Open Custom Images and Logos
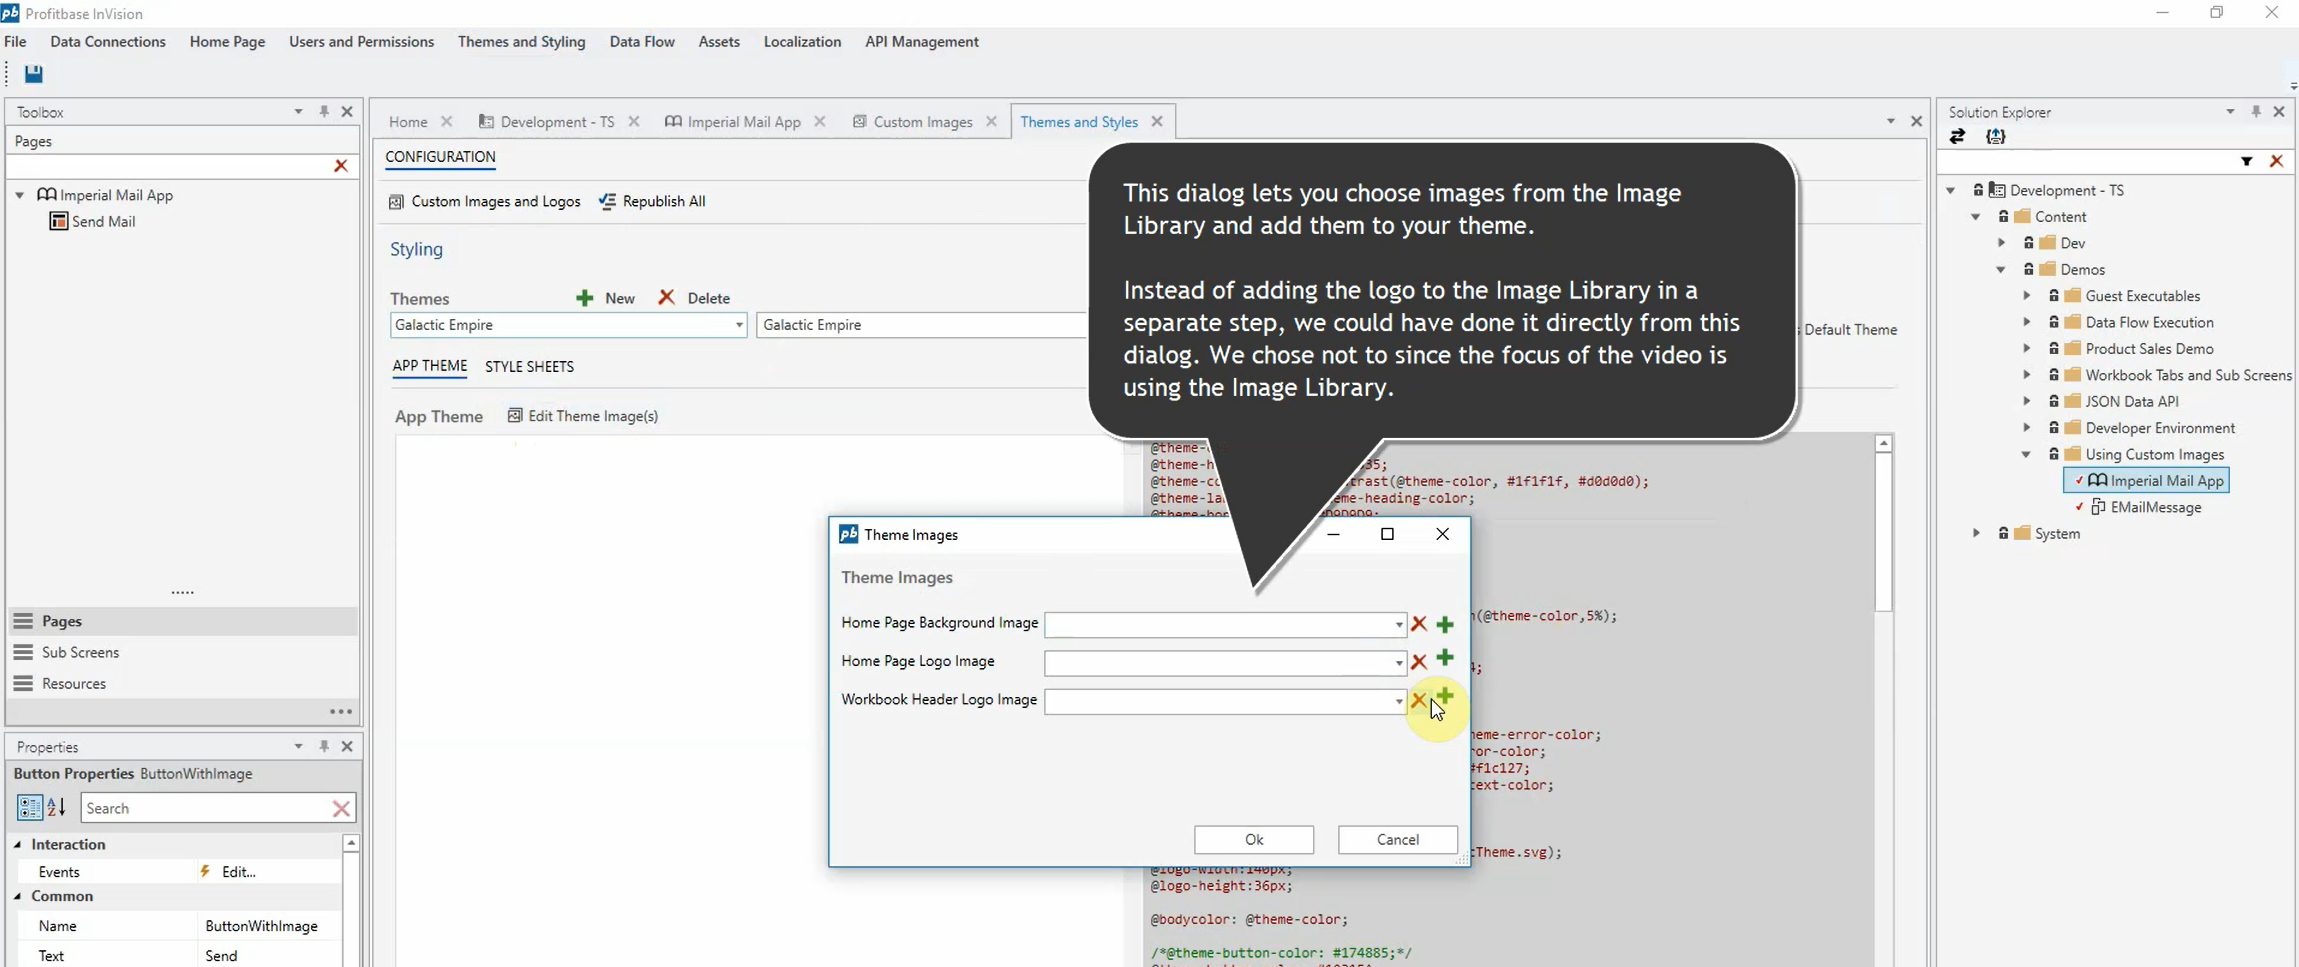Viewport: 2299px width, 967px height. pos(484,202)
